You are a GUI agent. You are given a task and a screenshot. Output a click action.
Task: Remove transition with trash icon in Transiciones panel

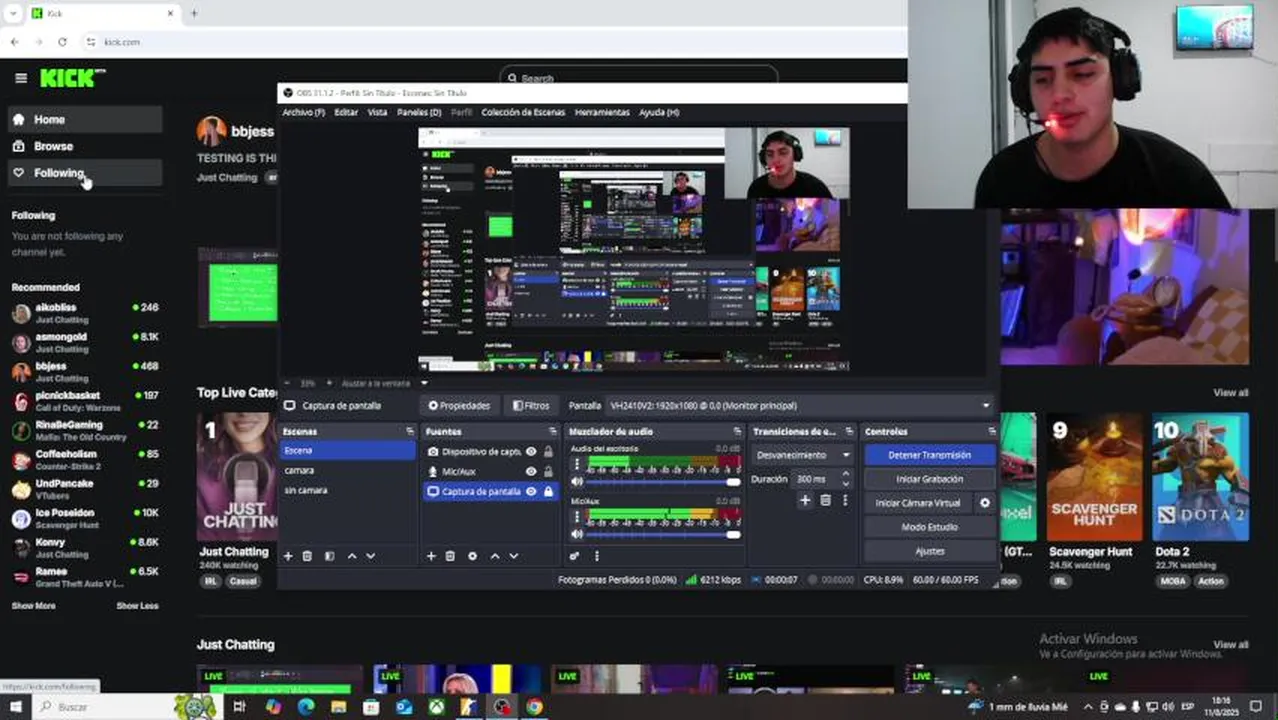[825, 500]
